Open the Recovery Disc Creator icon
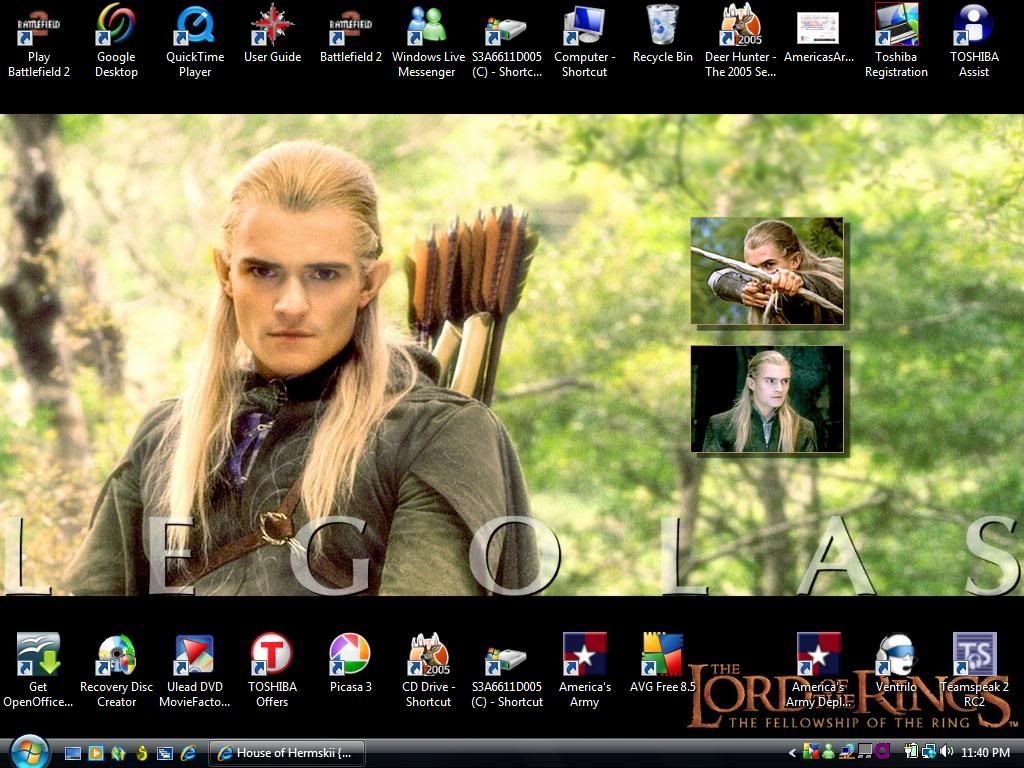The height and width of the screenshot is (768, 1024). coord(116,655)
